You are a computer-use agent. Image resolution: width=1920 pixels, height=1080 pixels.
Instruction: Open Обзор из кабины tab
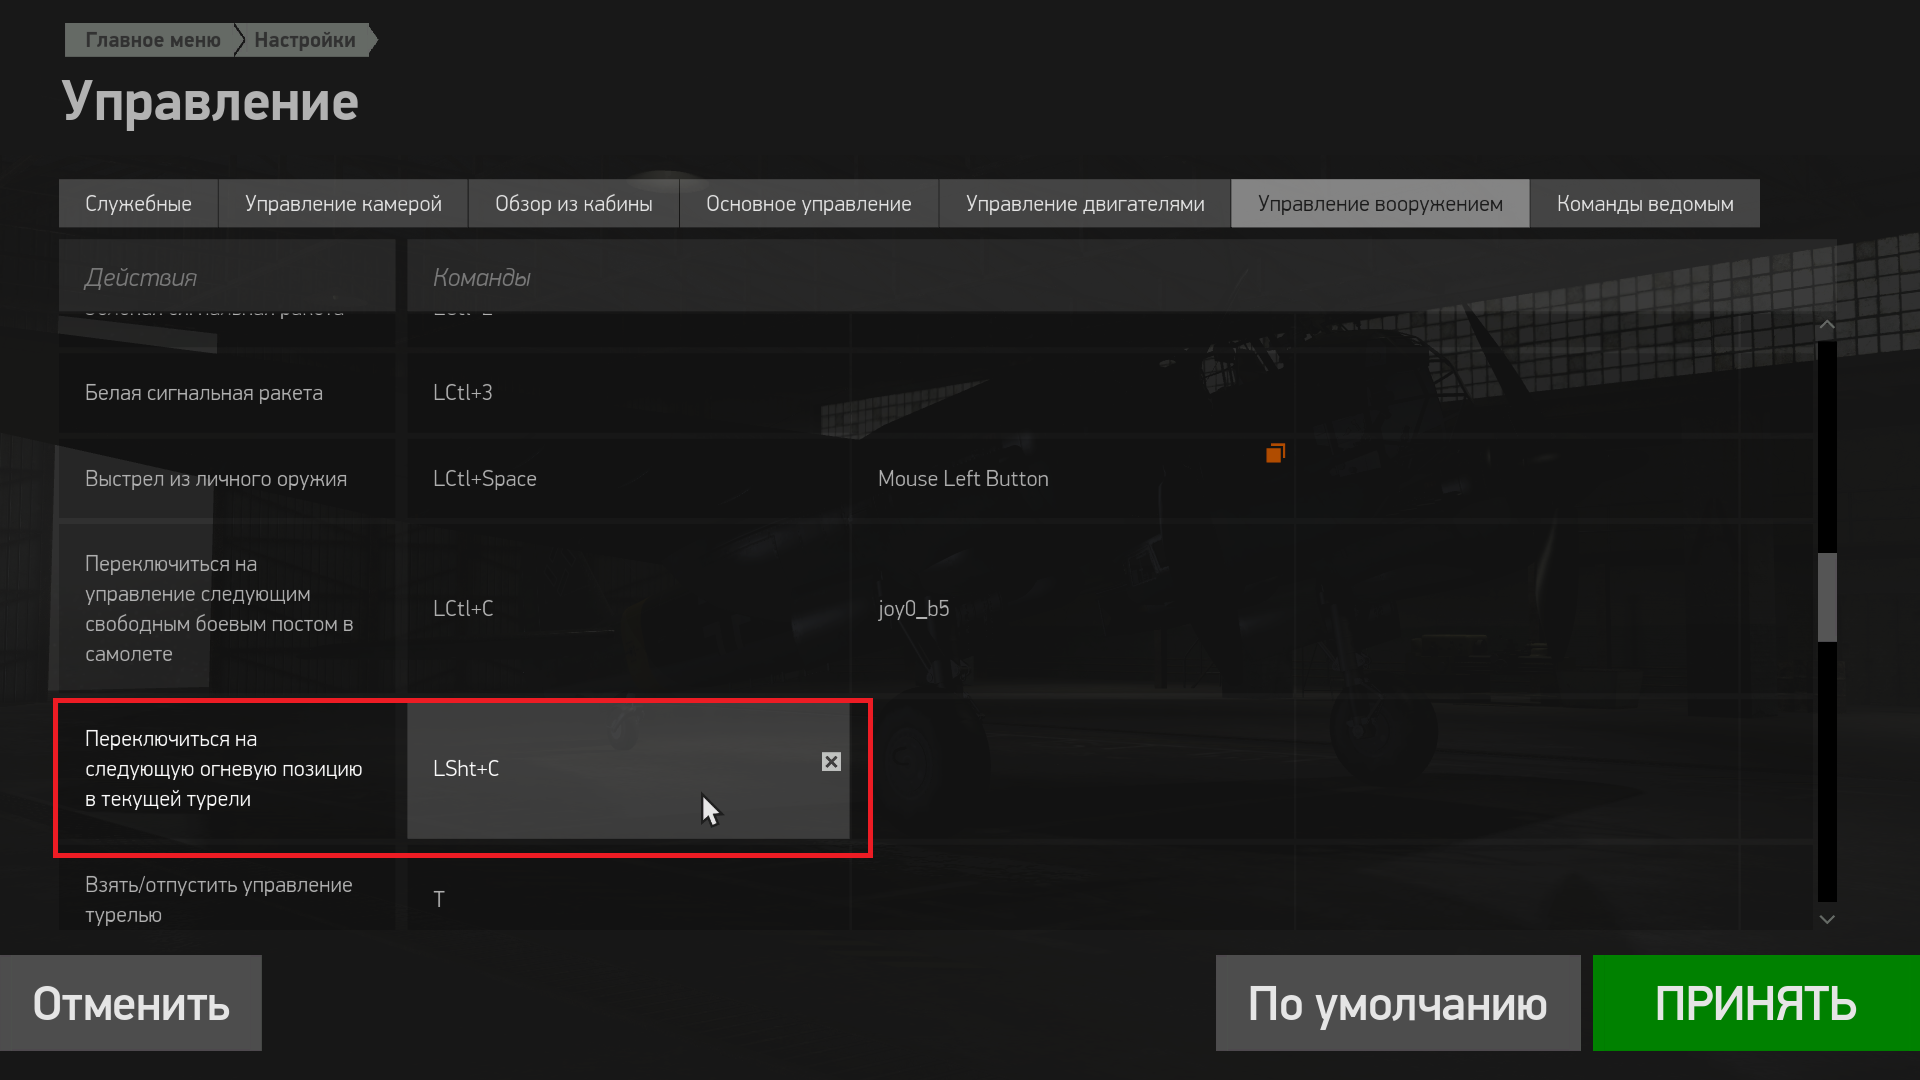[x=574, y=204]
